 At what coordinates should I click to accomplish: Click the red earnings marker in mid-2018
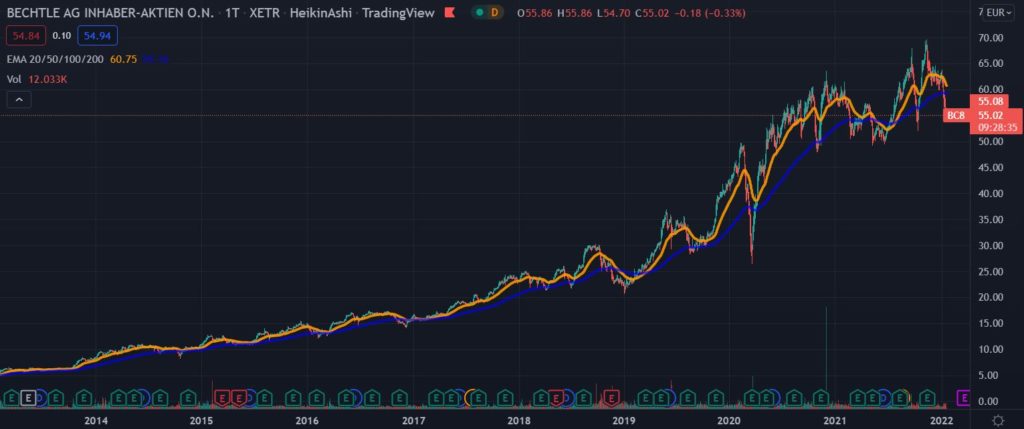[x=556, y=396]
